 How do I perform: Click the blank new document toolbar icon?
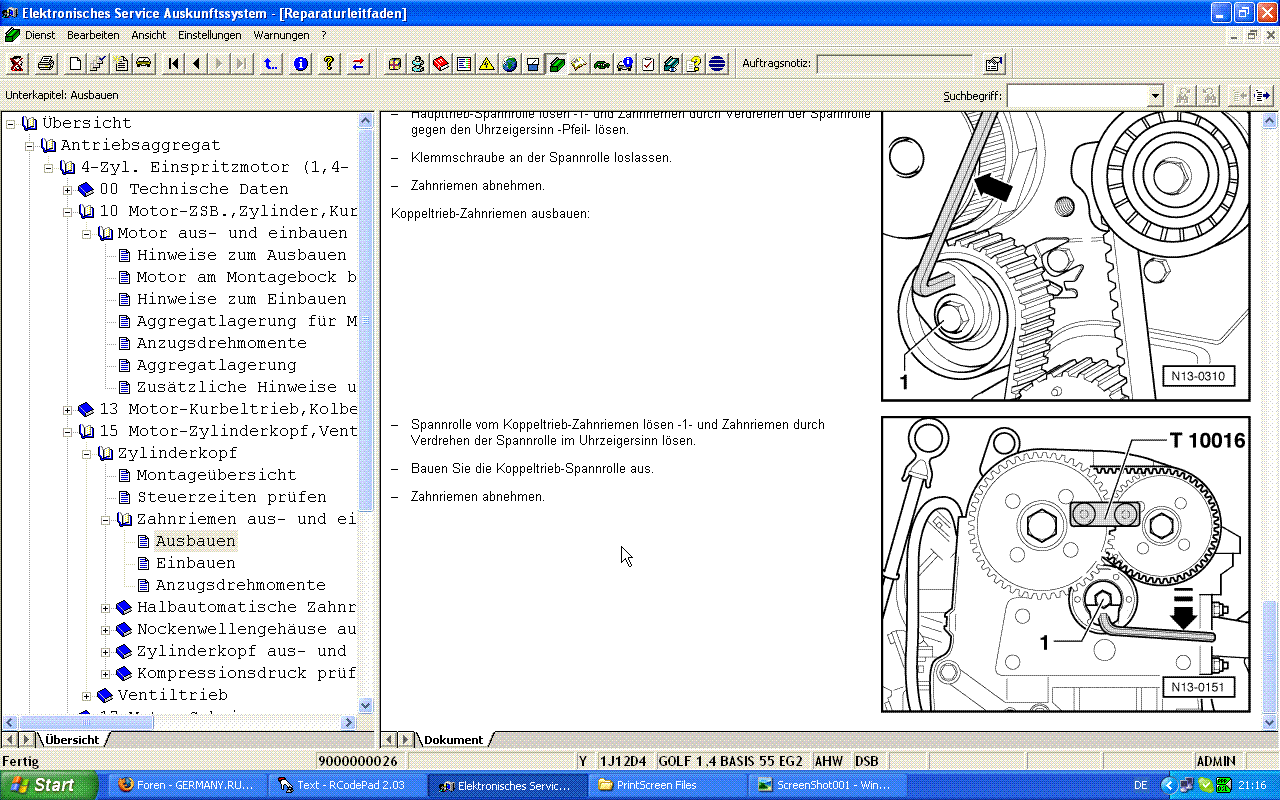(x=75, y=64)
